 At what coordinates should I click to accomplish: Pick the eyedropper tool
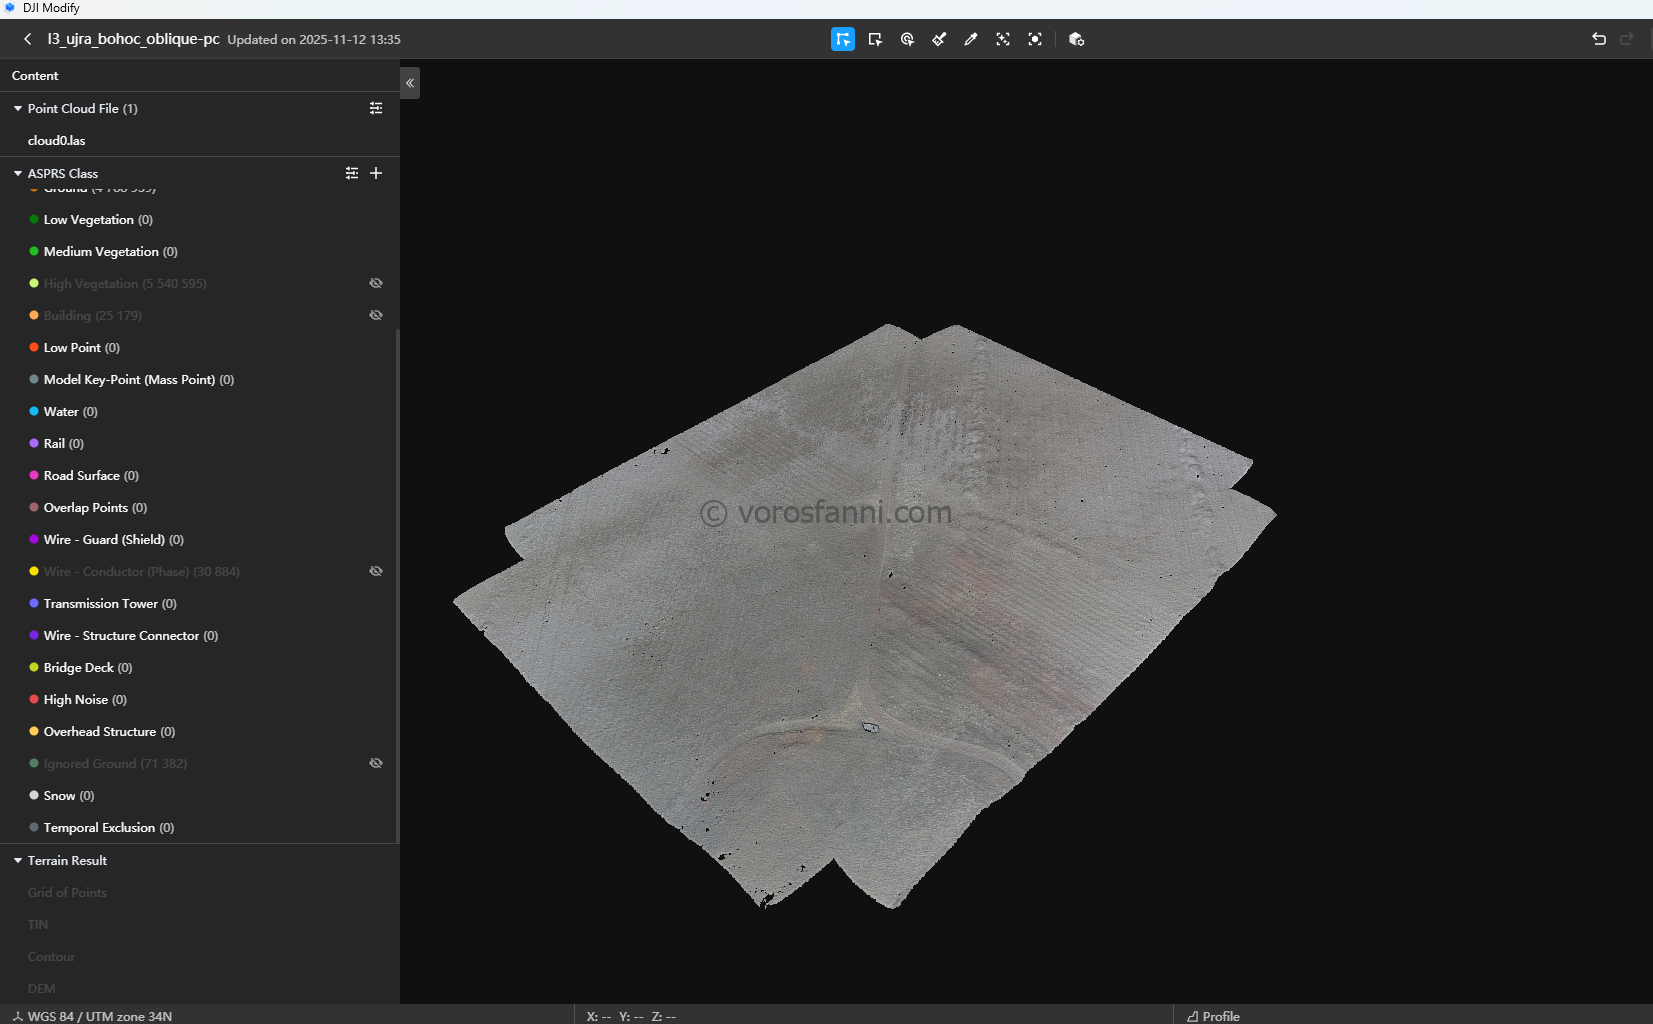[971, 39]
